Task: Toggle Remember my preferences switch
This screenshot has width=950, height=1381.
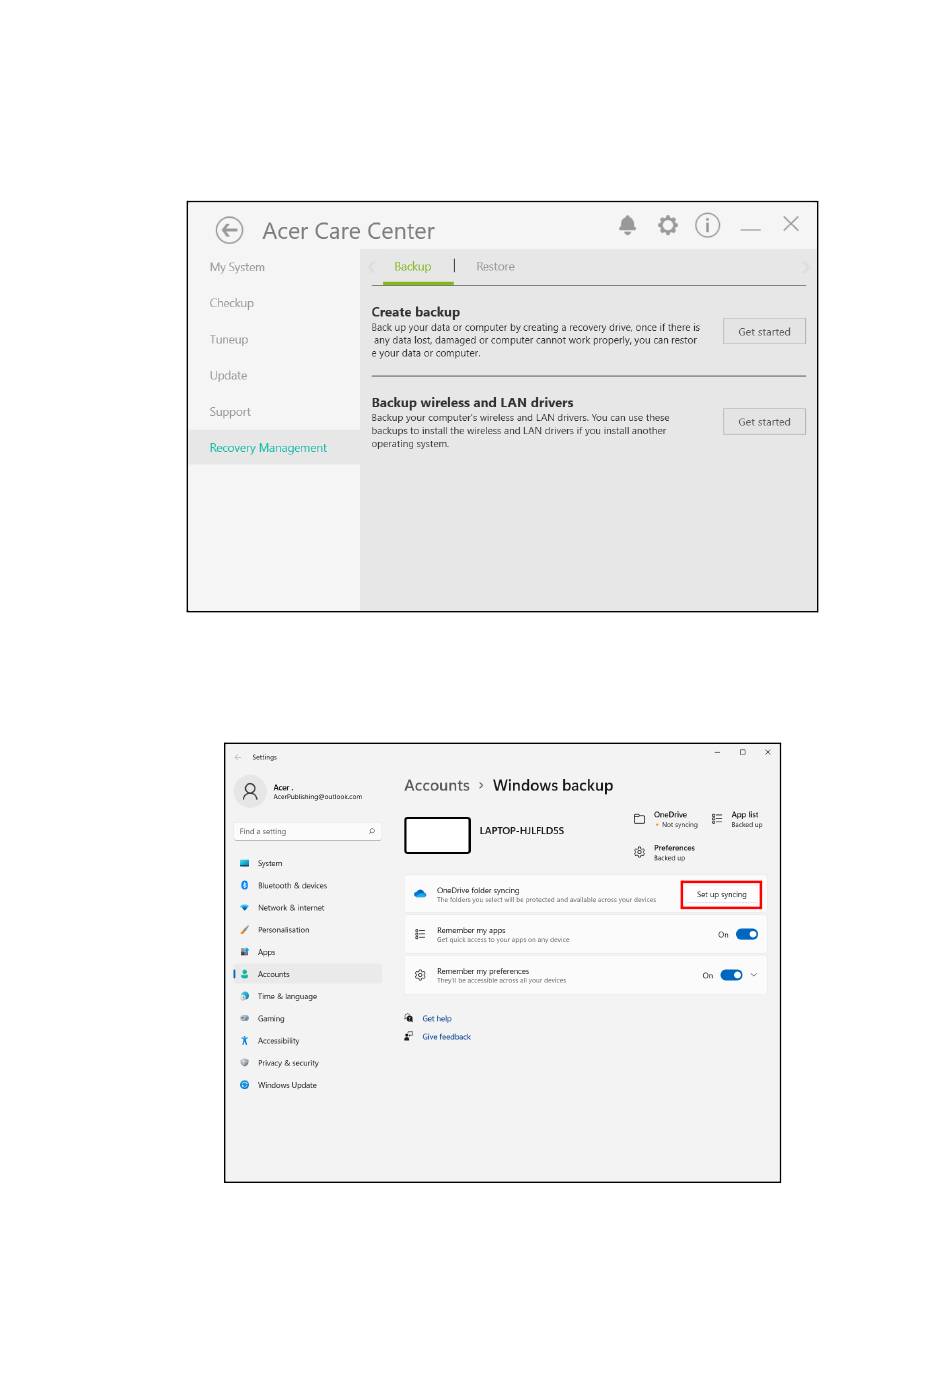Action: (x=732, y=975)
